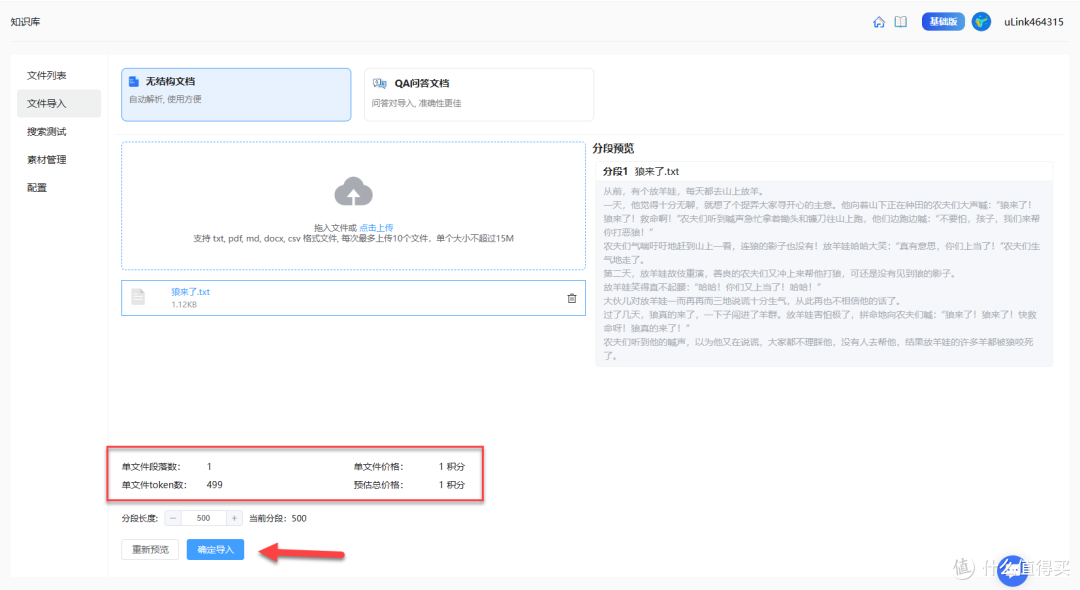
Task: Click the 1.12KB file size text
Action: click(x=184, y=304)
